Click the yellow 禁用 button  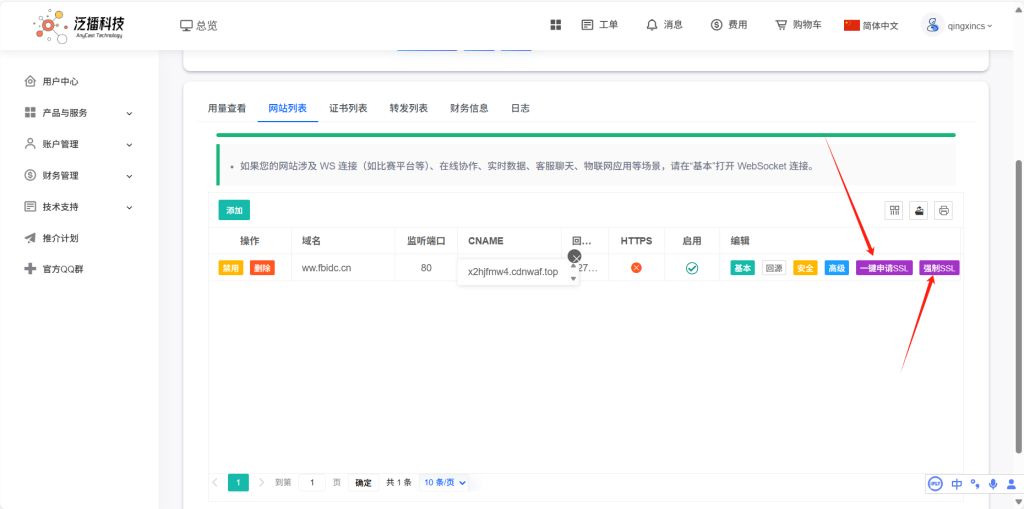pyautogui.click(x=231, y=268)
